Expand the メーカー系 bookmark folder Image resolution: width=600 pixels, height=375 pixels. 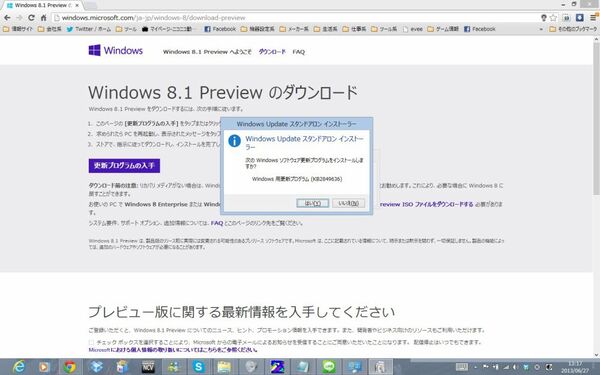[x=294, y=29]
